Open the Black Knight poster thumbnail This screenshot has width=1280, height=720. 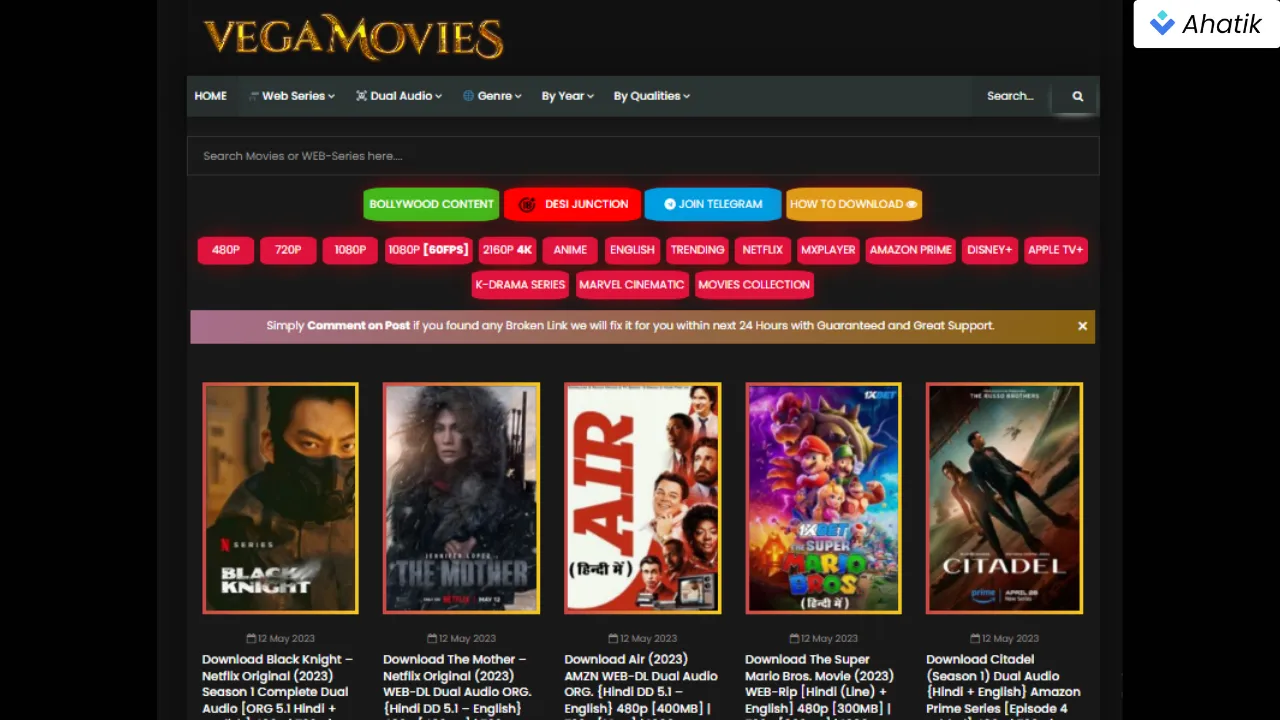pyautogui.click(x=280, y=498)
